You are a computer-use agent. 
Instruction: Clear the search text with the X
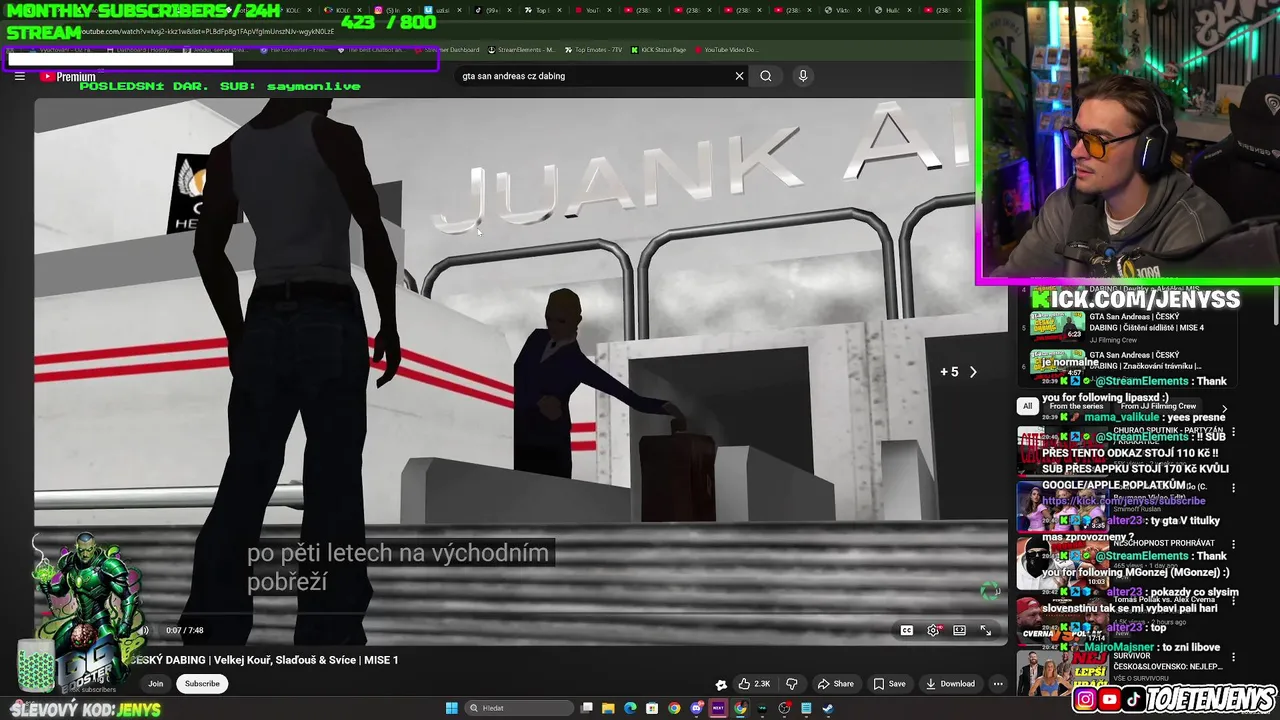739,76
